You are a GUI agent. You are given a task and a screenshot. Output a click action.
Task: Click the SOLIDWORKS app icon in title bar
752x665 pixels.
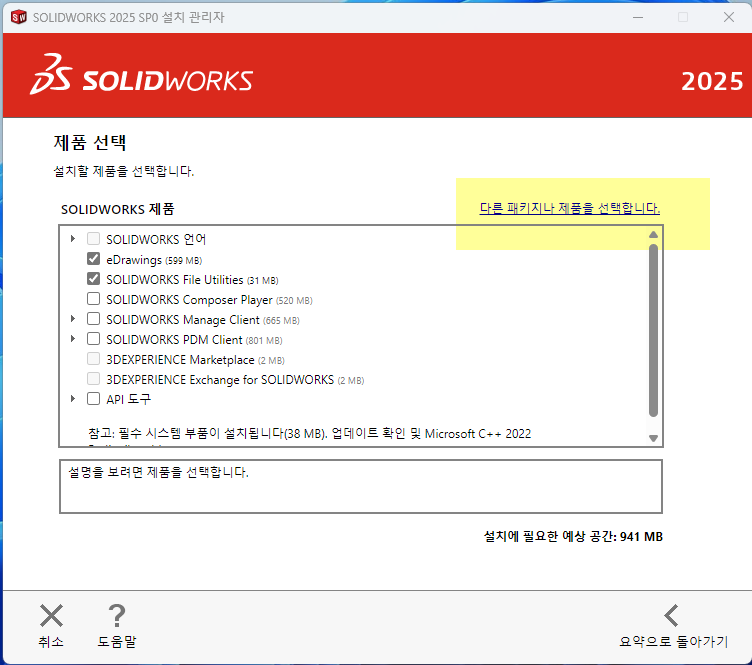click(18, 17)
